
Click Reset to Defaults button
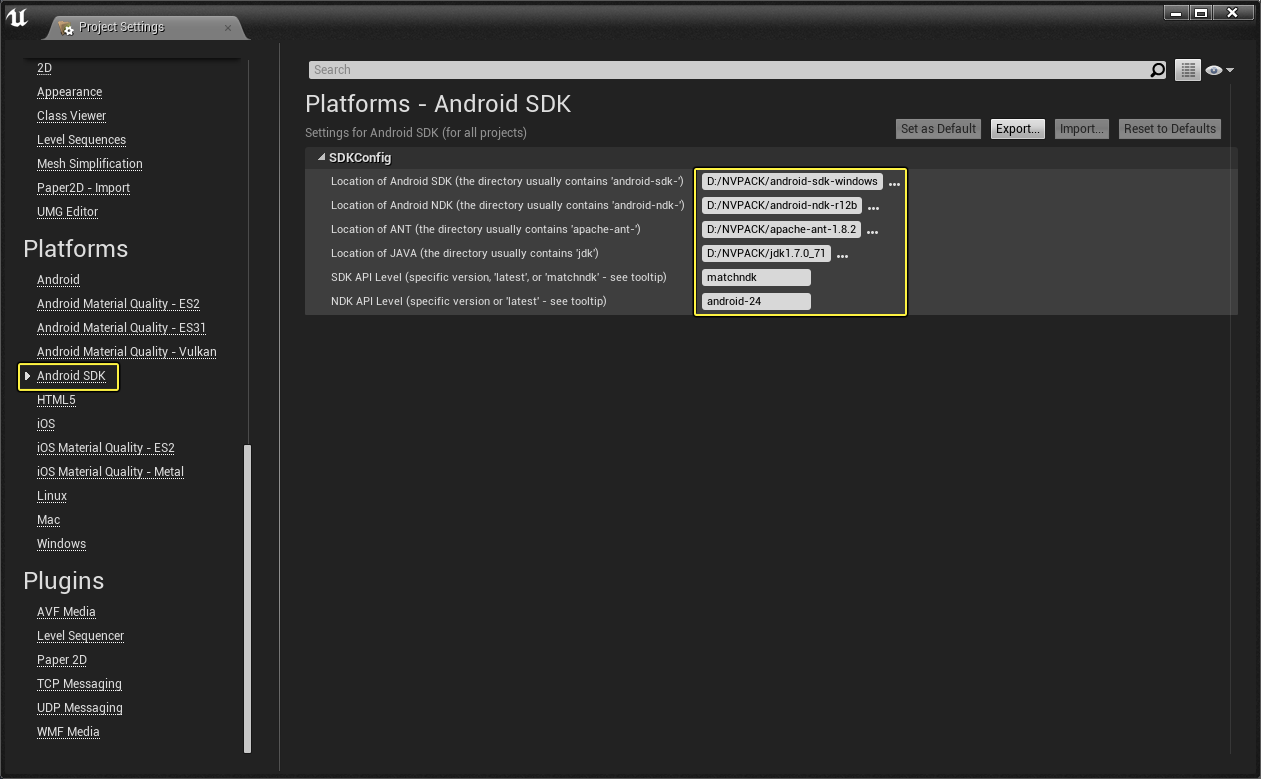point(1170,129)
